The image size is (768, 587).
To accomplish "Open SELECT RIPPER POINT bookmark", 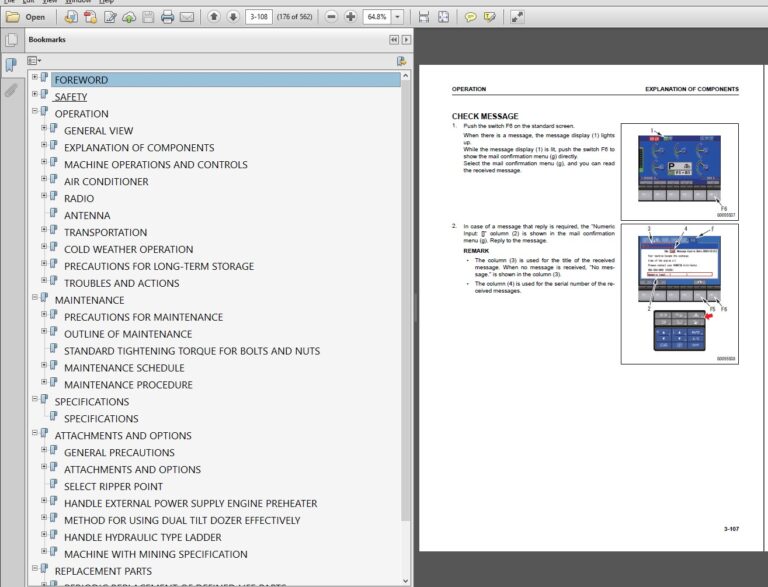I will click(x=113, y=487).
